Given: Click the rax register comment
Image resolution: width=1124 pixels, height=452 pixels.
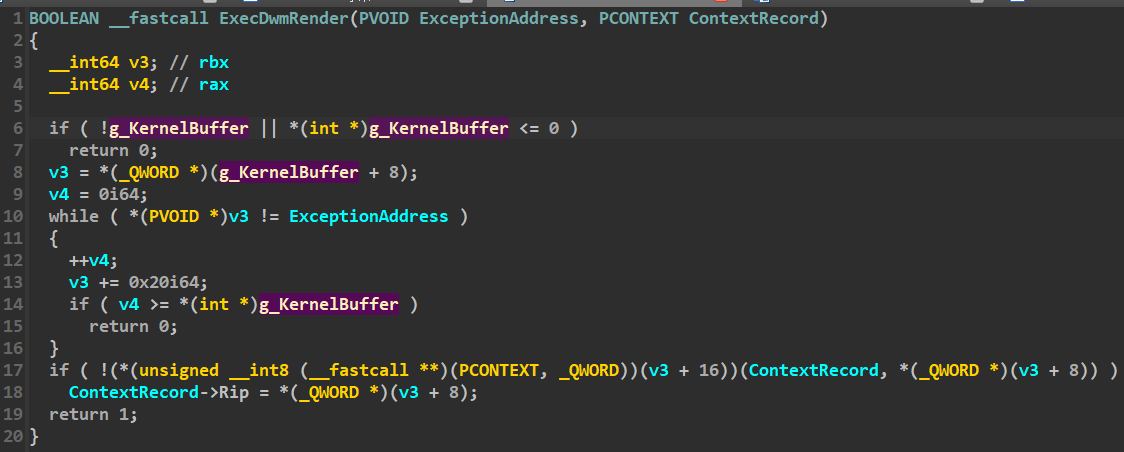Looking at the screenshot, I should tap(214, 85).
